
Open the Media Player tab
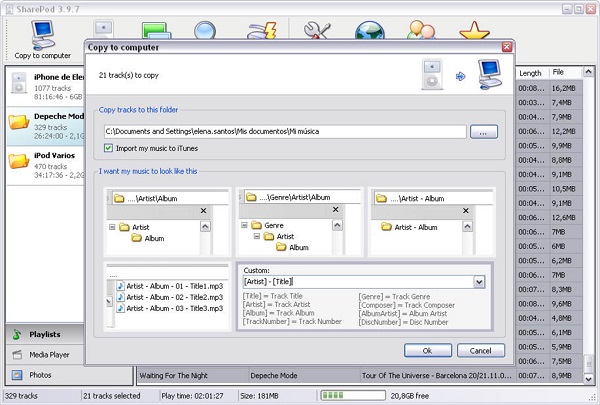[x=45, y=354]
